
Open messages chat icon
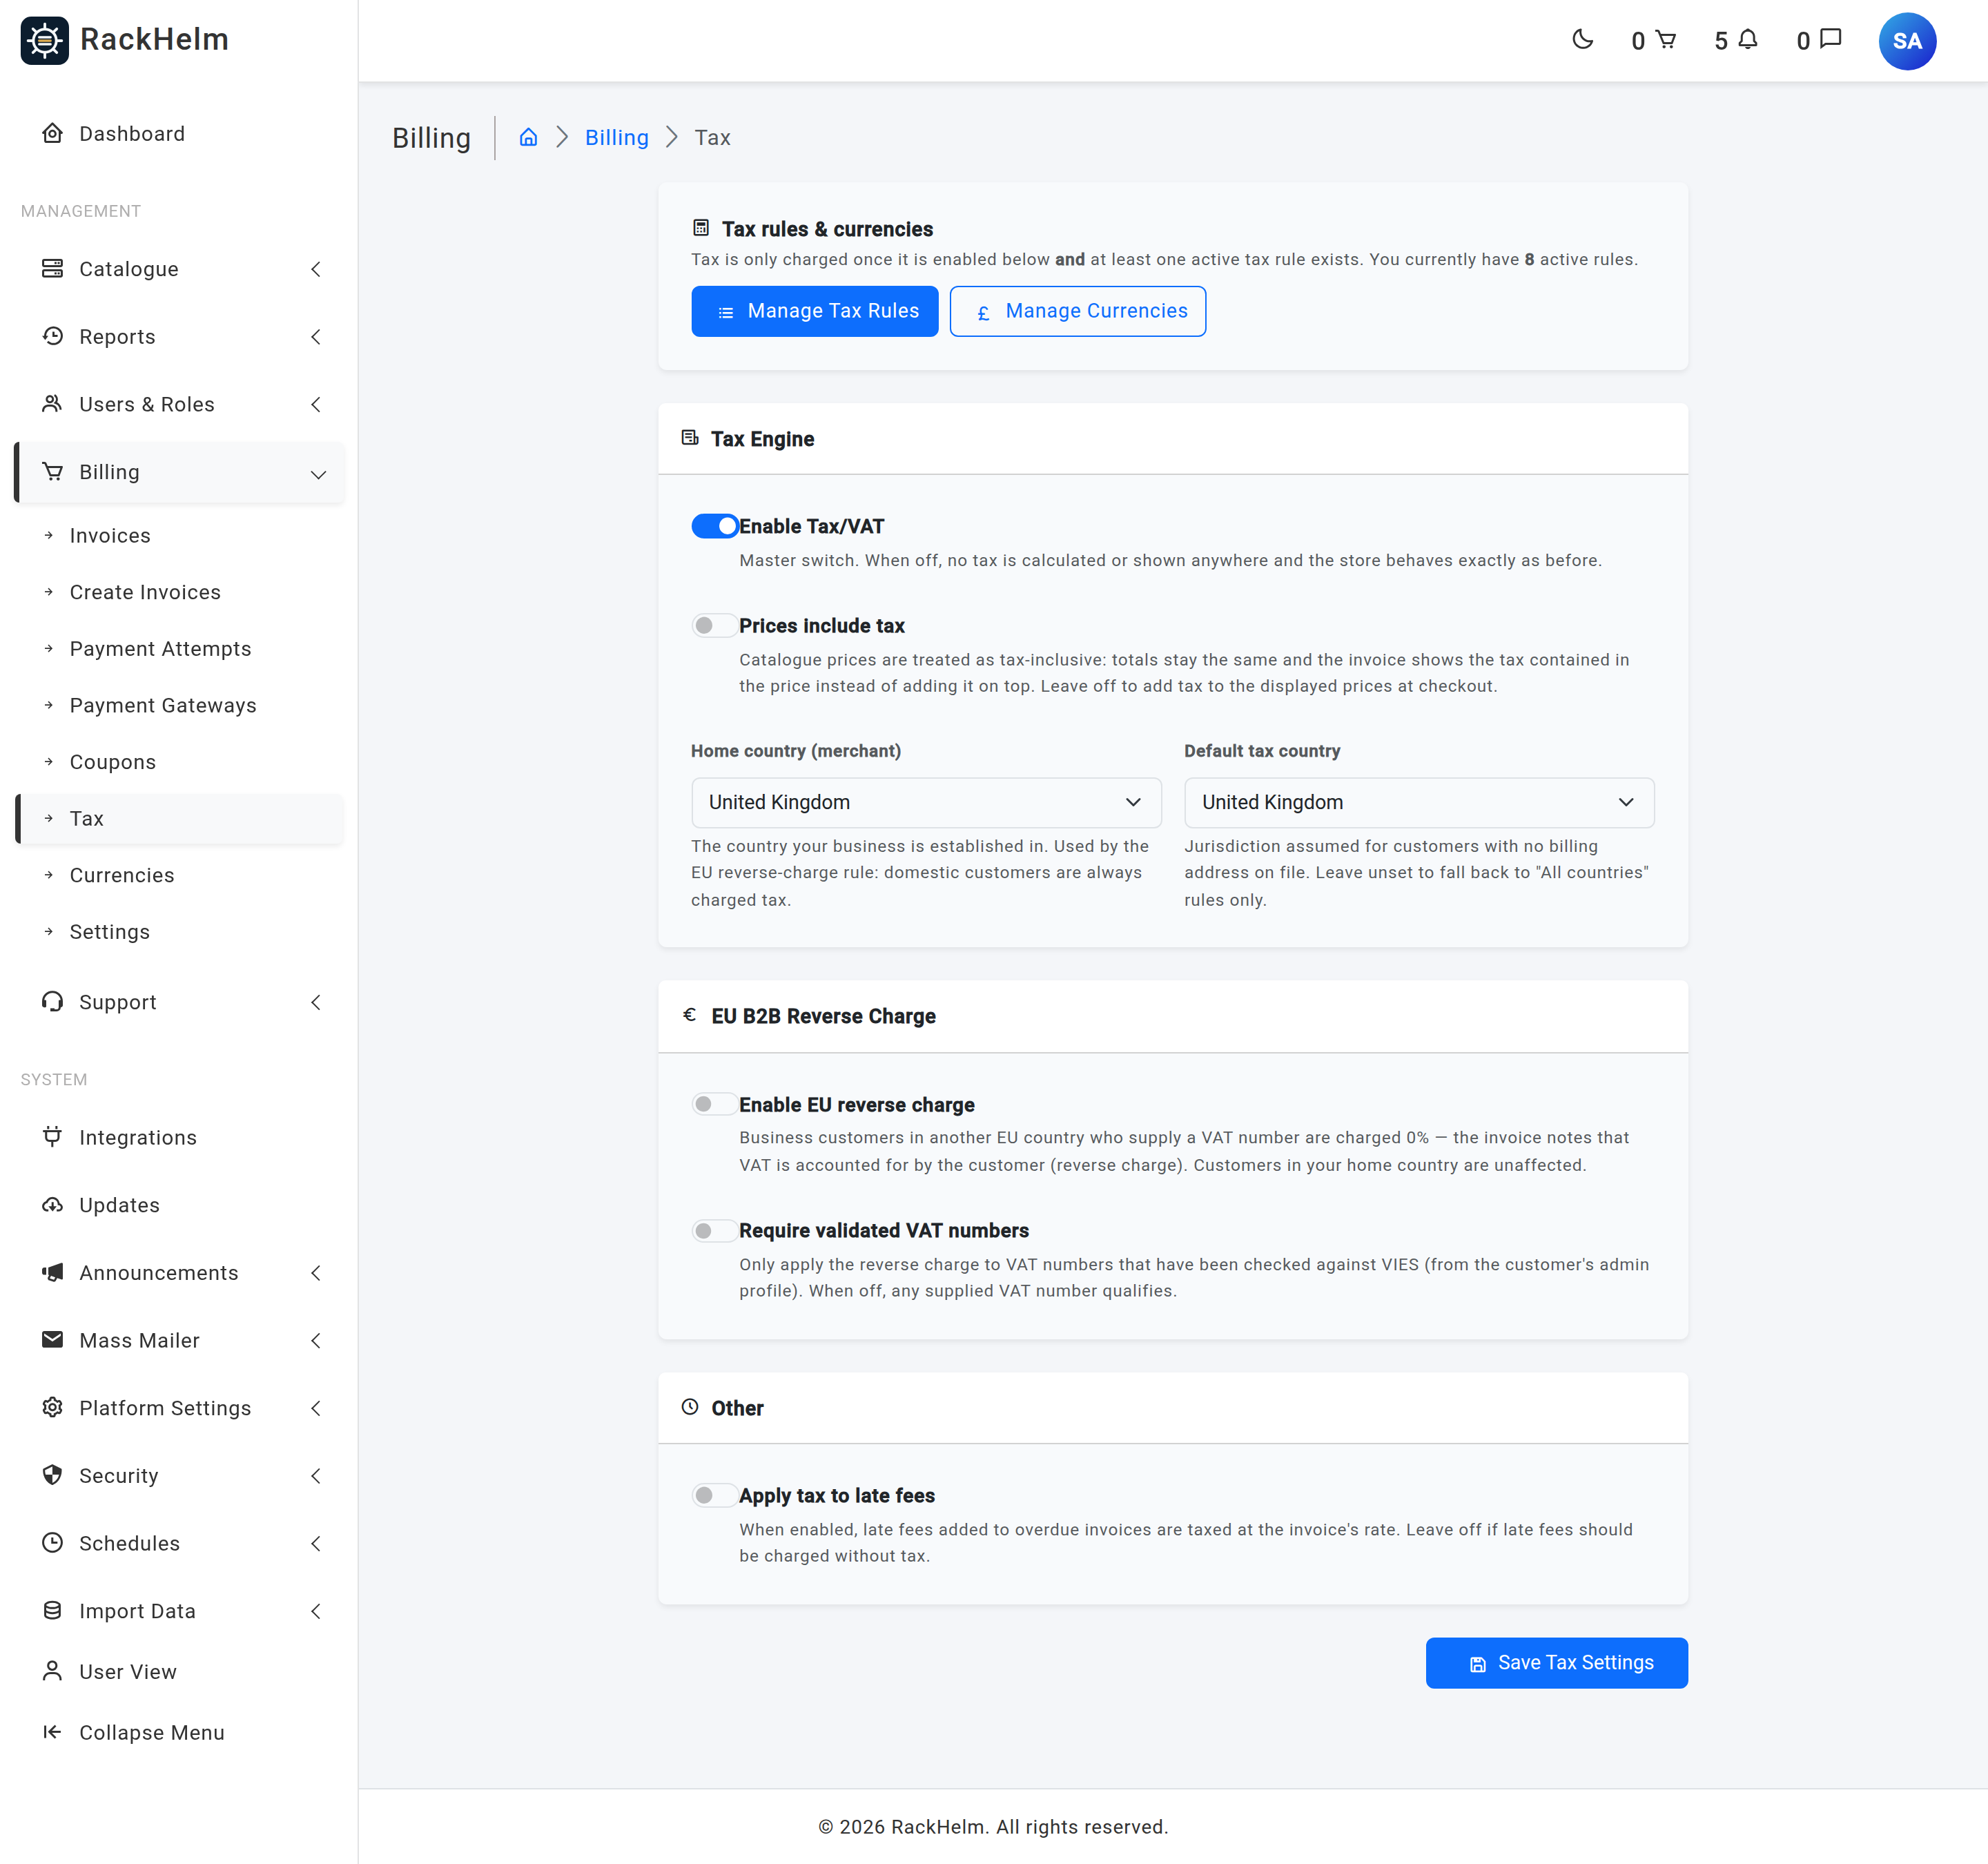[x=1830, y=40]
